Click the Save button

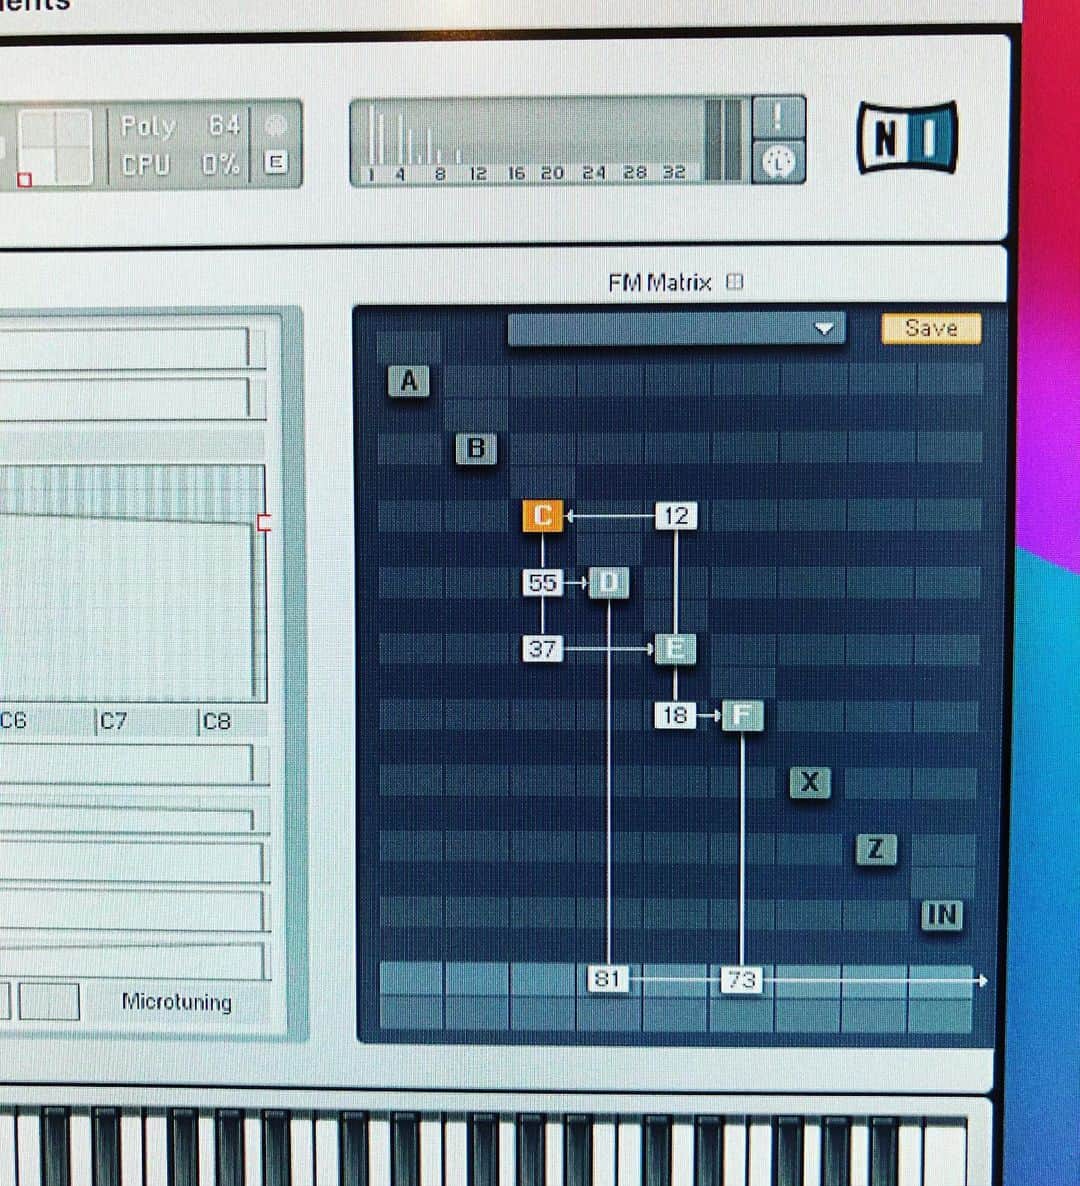click(932, 328)
